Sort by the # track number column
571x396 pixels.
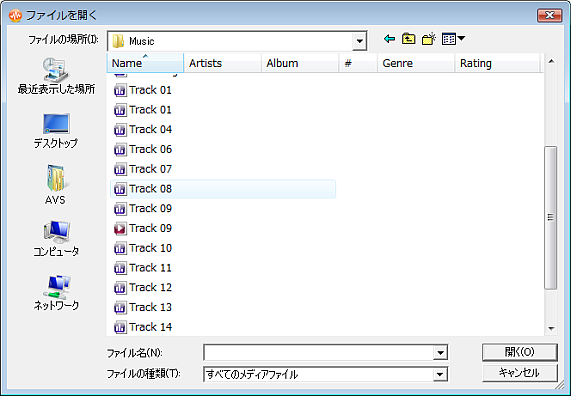pos(358,63)
